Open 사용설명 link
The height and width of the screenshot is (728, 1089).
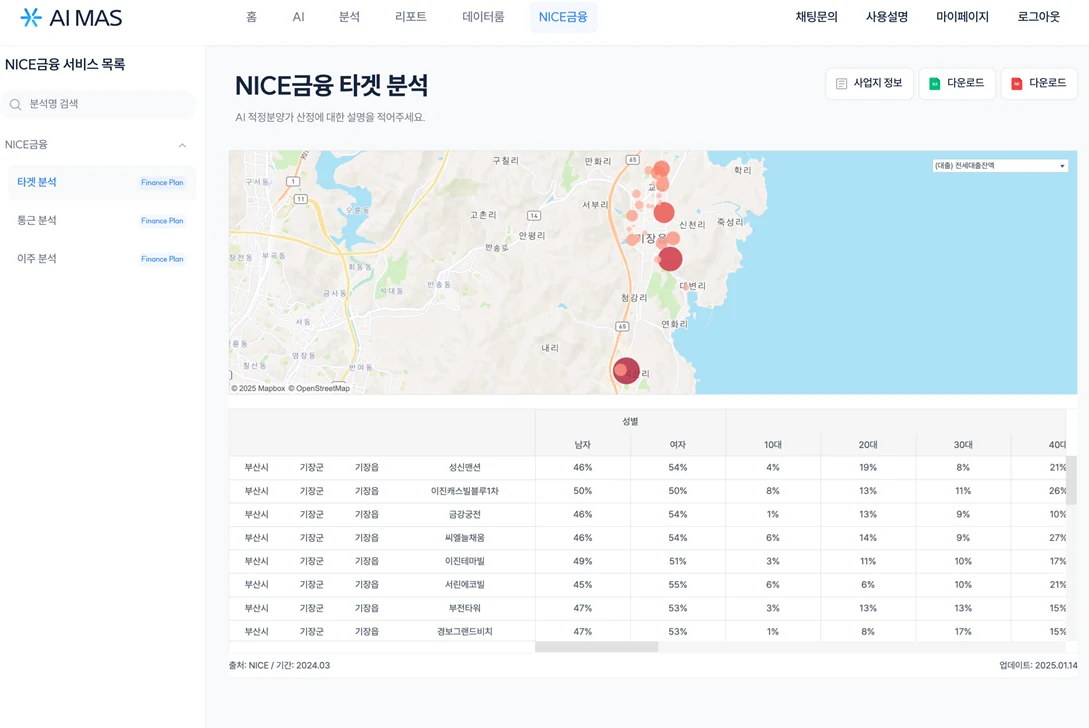(x=886, y=17)
